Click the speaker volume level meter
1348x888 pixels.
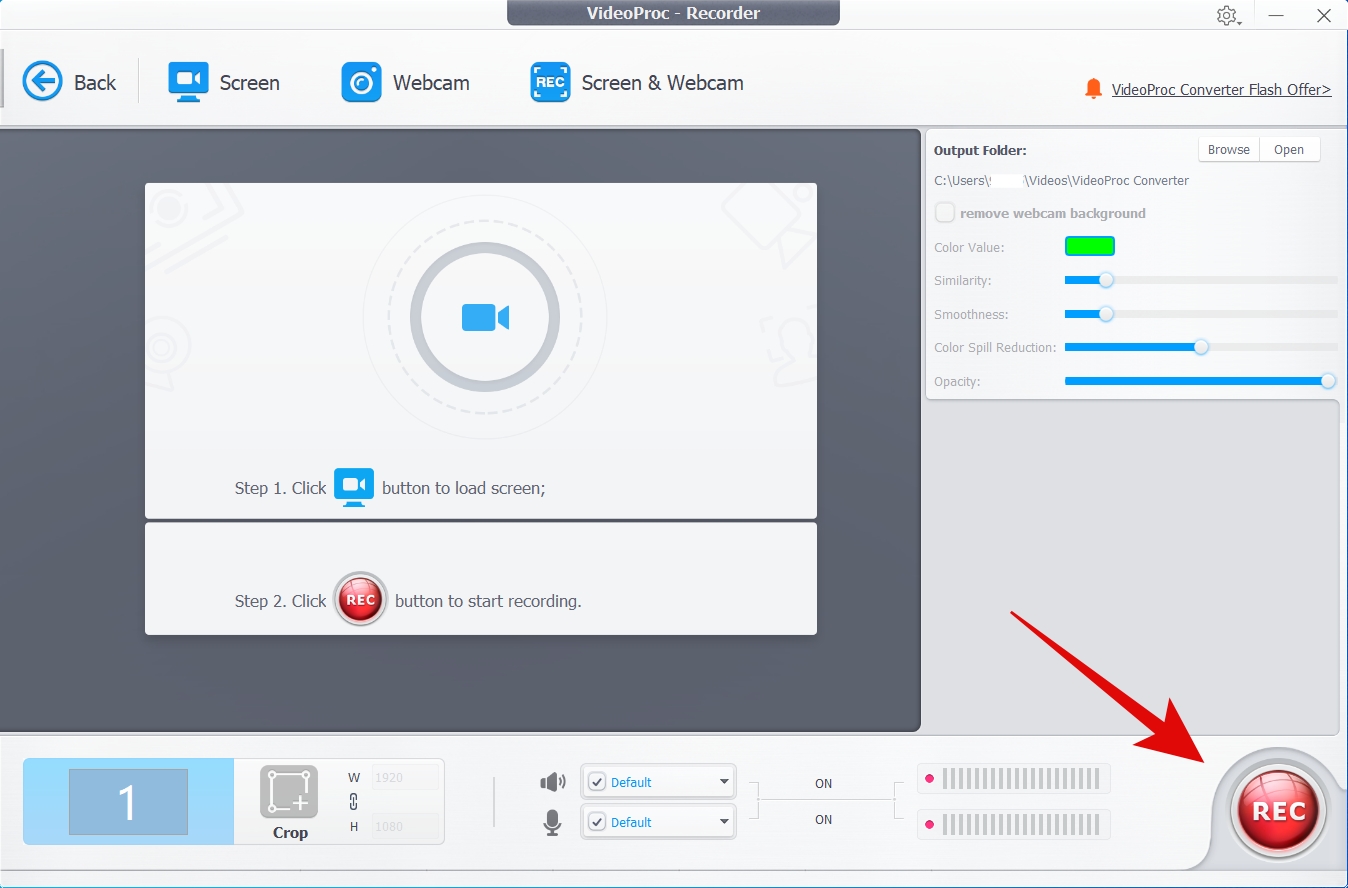click(x=1014, y=778)
